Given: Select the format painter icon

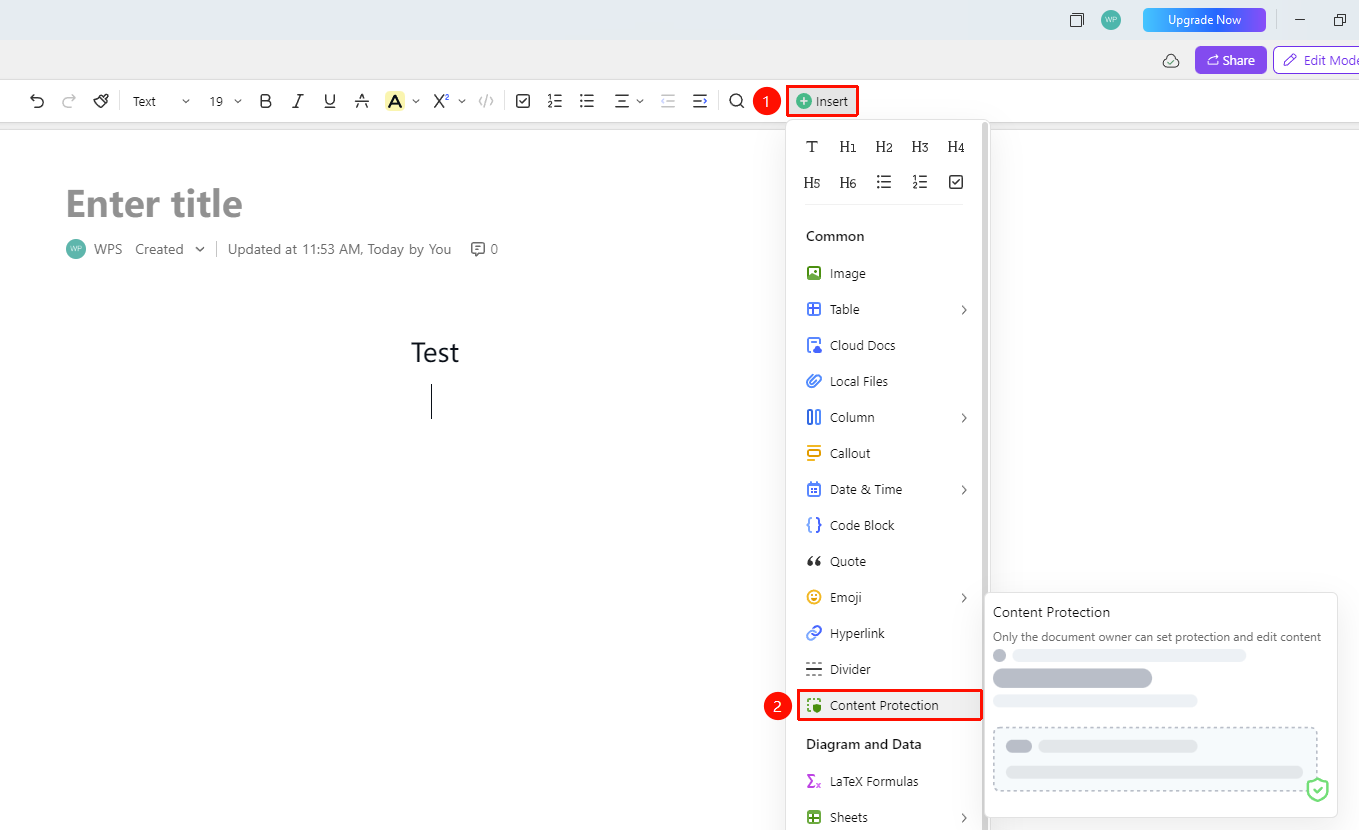Looking at the screenshot, I should [x=101, y=101].
